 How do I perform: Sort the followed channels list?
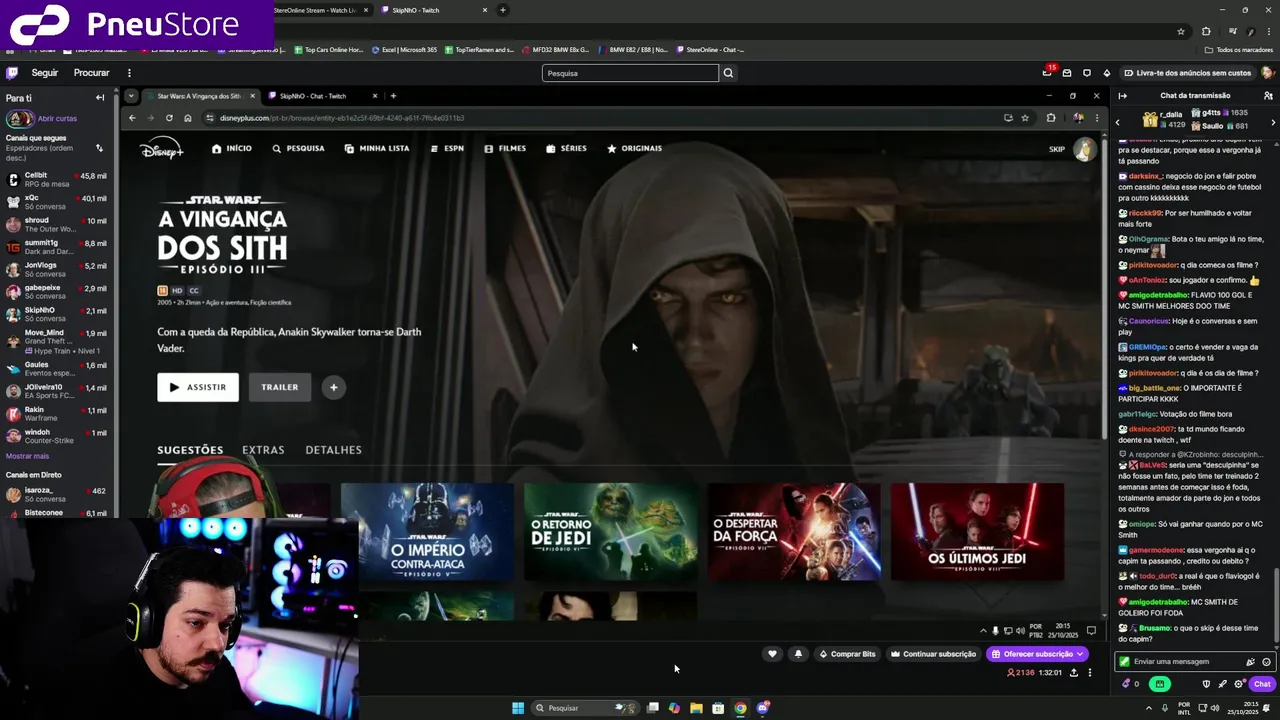(x=99, y=148)
